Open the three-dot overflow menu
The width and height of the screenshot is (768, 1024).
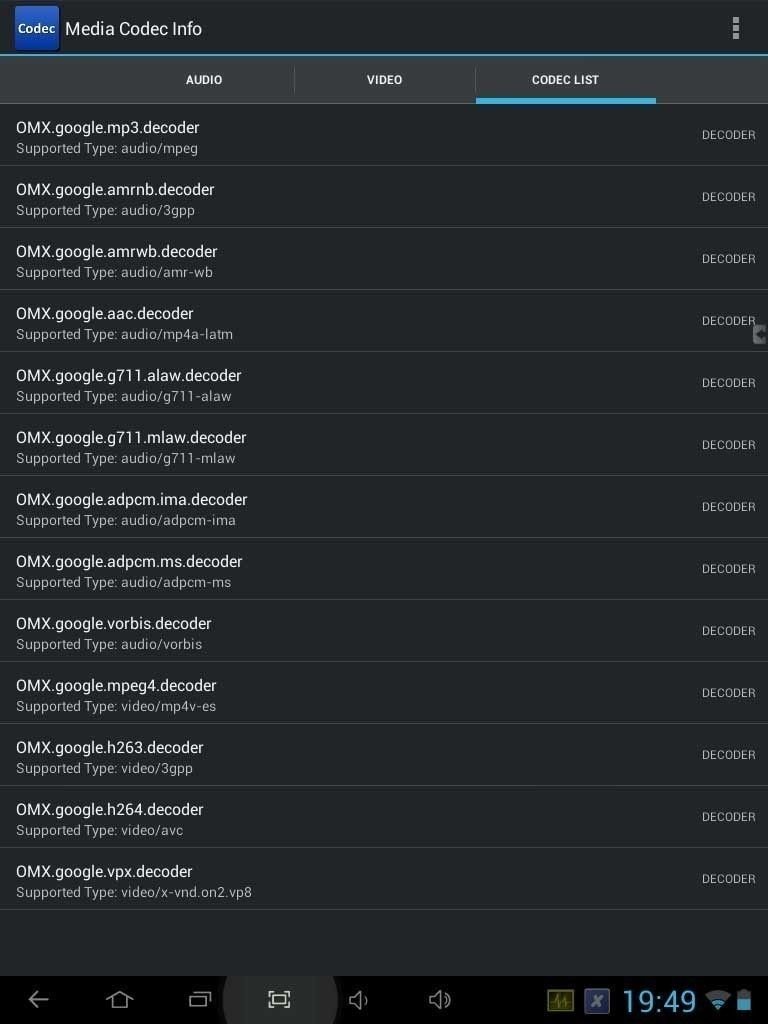coord(736,28)
